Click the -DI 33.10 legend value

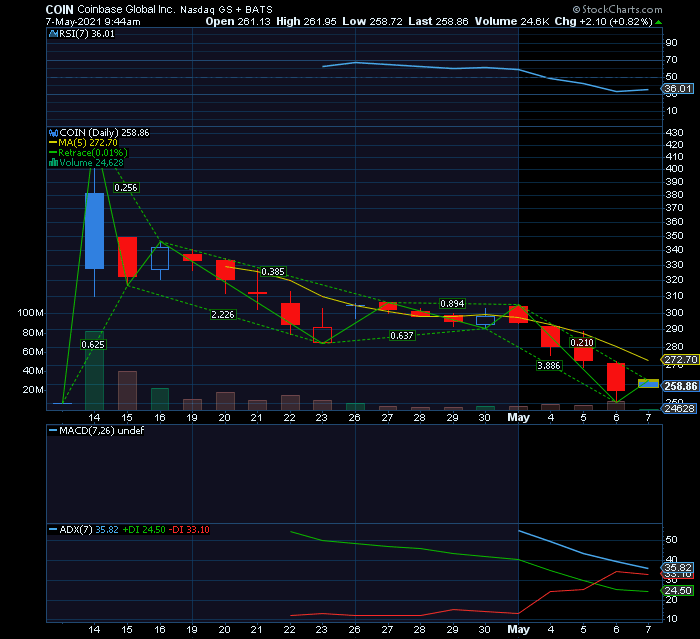click(x=189, y=530)
